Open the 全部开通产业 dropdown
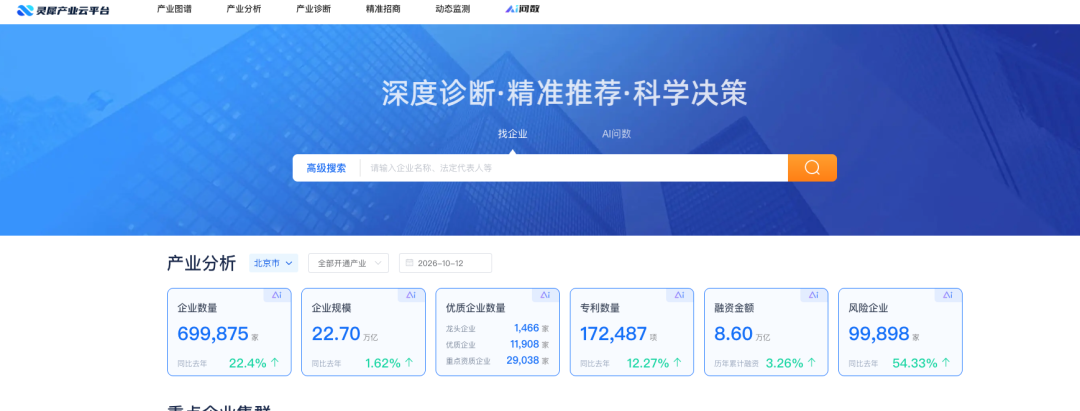 [x=349, y=263]
